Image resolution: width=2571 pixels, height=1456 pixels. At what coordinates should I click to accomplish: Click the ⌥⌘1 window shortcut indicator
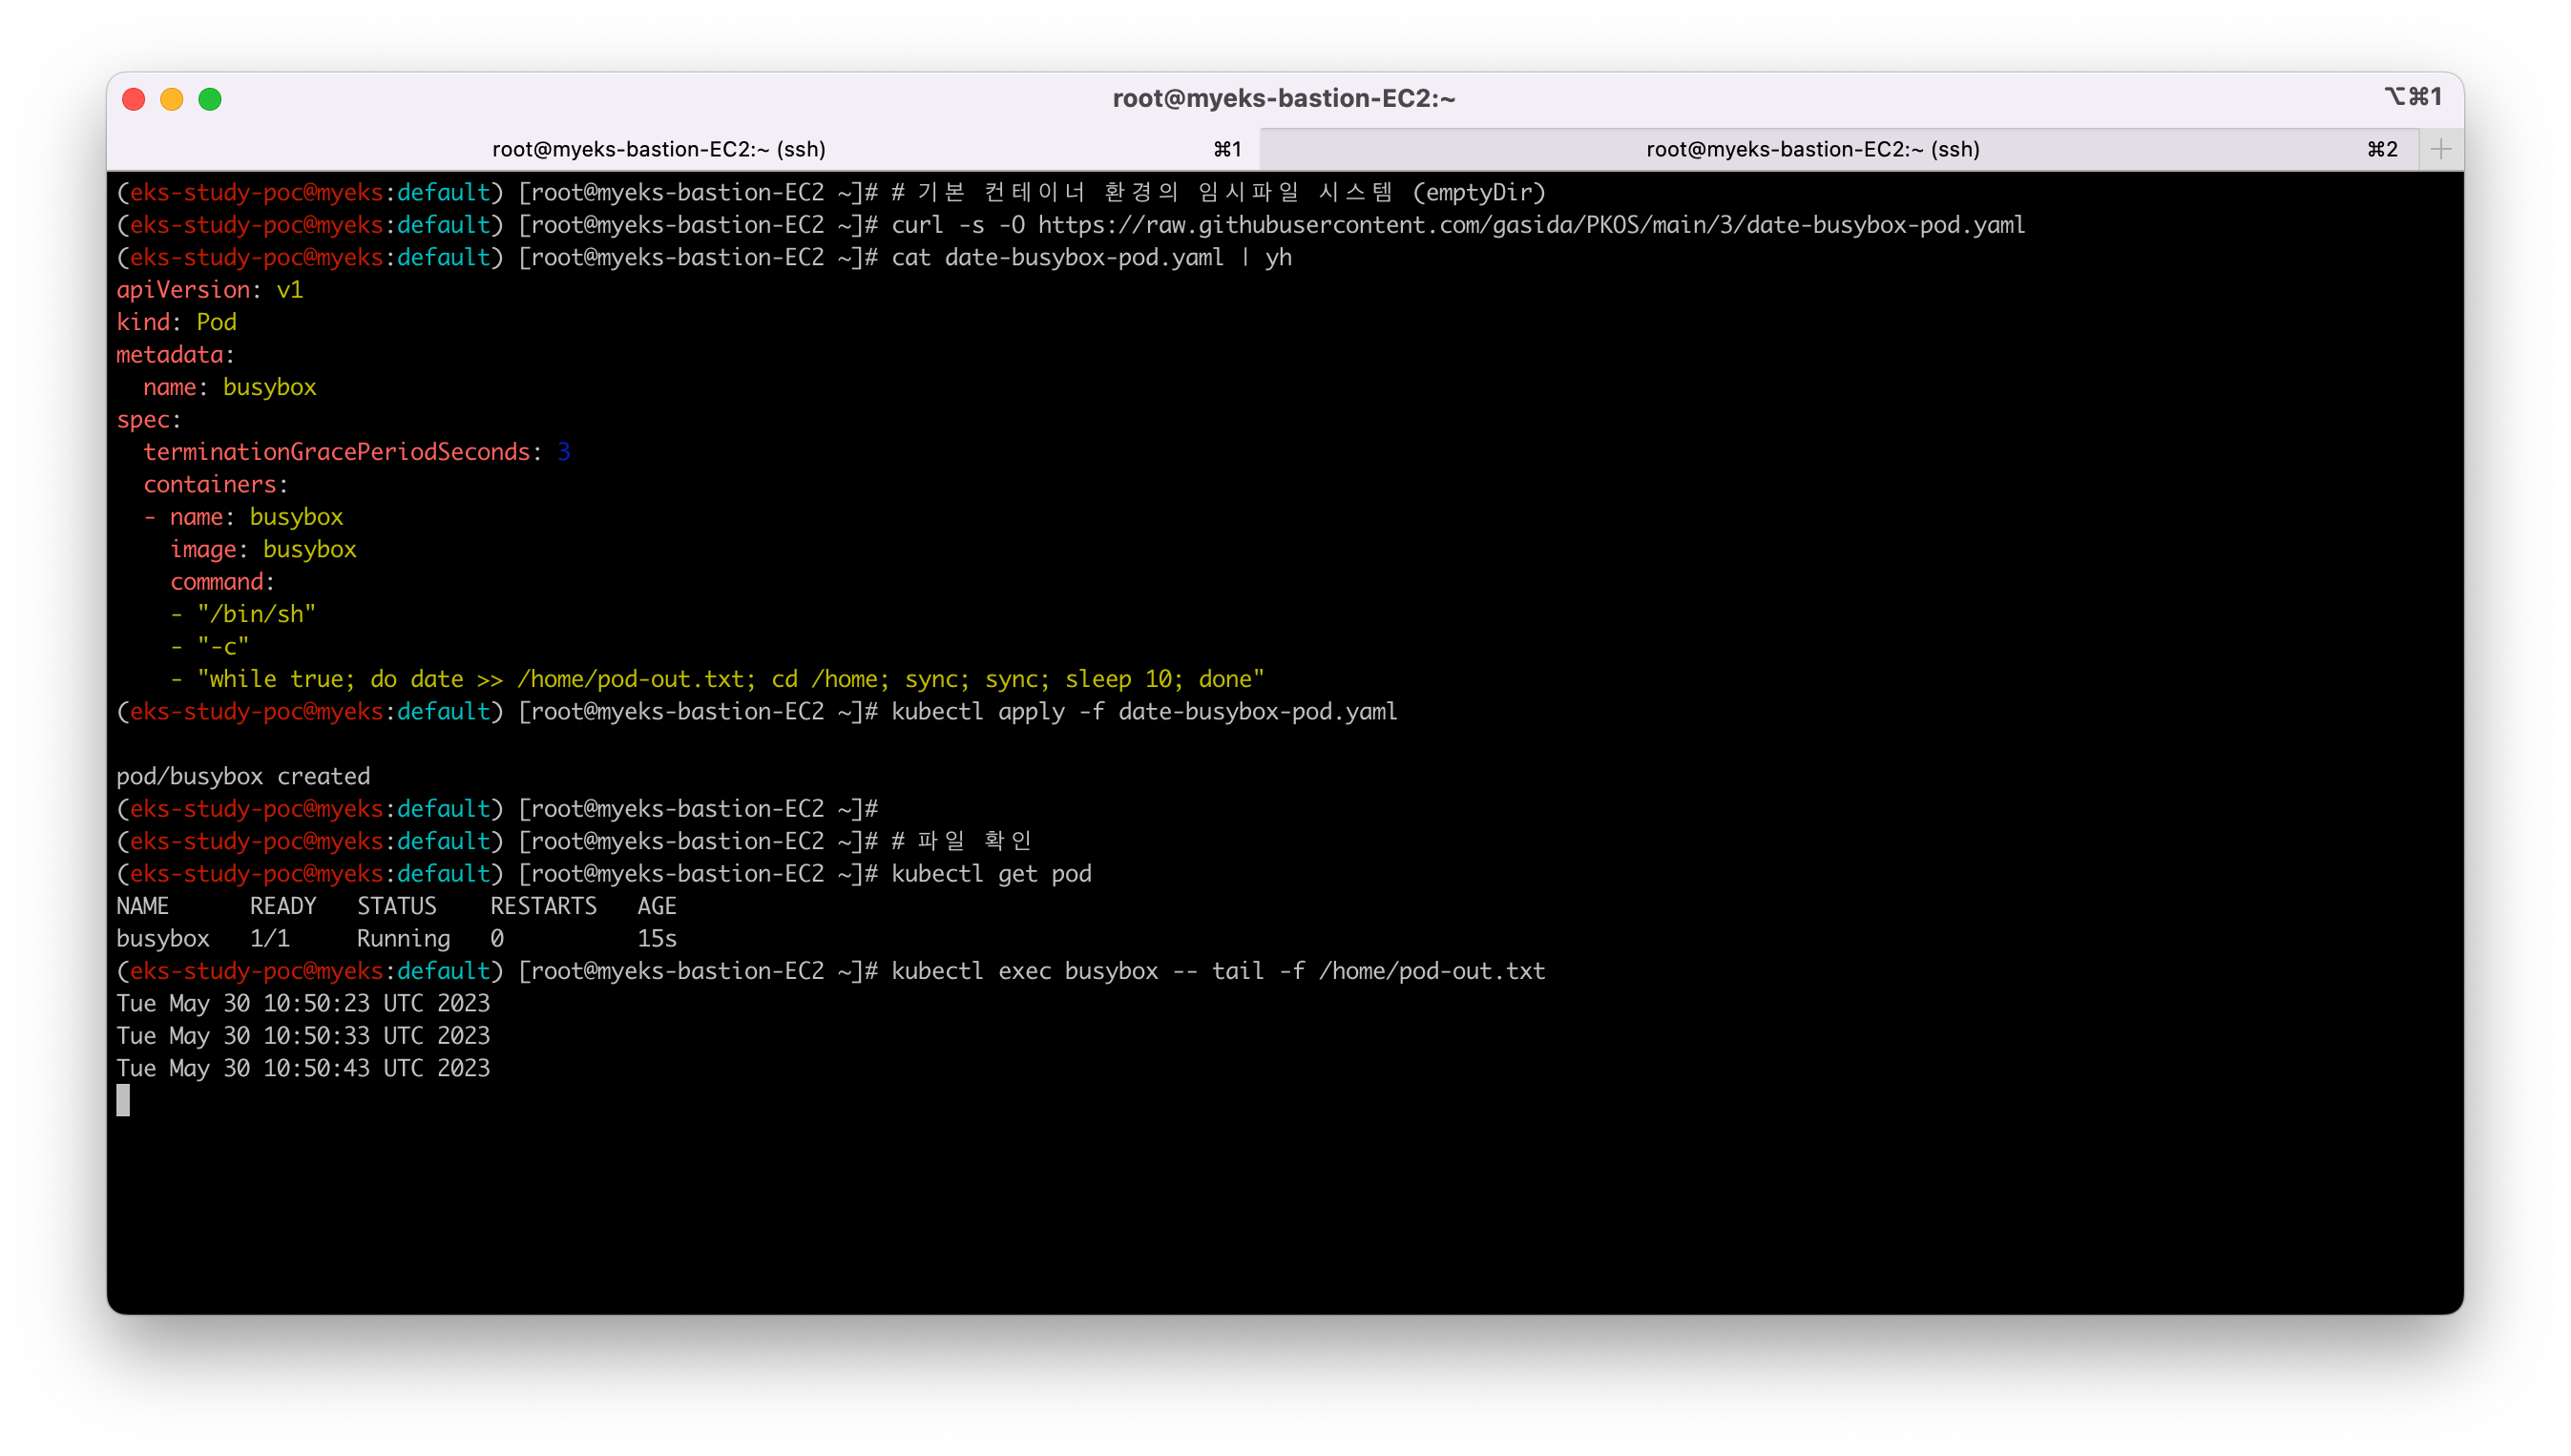(x=2412, y=97)
